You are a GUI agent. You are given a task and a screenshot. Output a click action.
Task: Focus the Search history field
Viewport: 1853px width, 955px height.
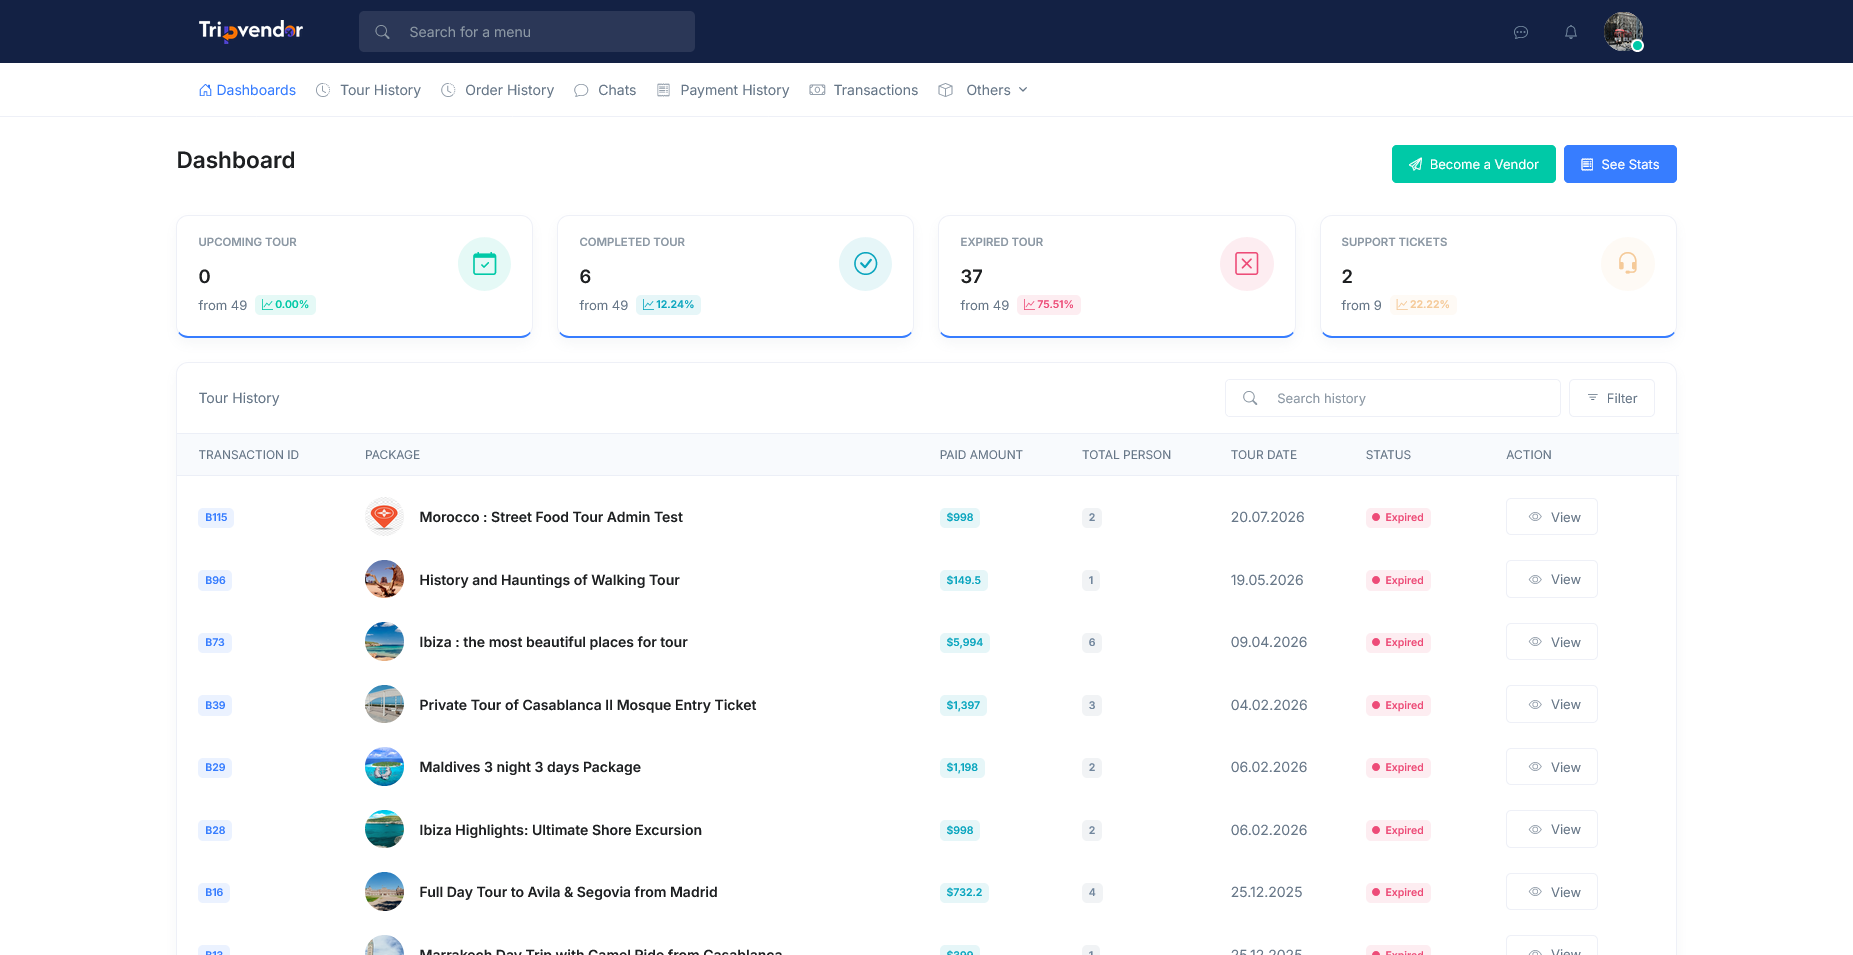(x=1392, y=398)
